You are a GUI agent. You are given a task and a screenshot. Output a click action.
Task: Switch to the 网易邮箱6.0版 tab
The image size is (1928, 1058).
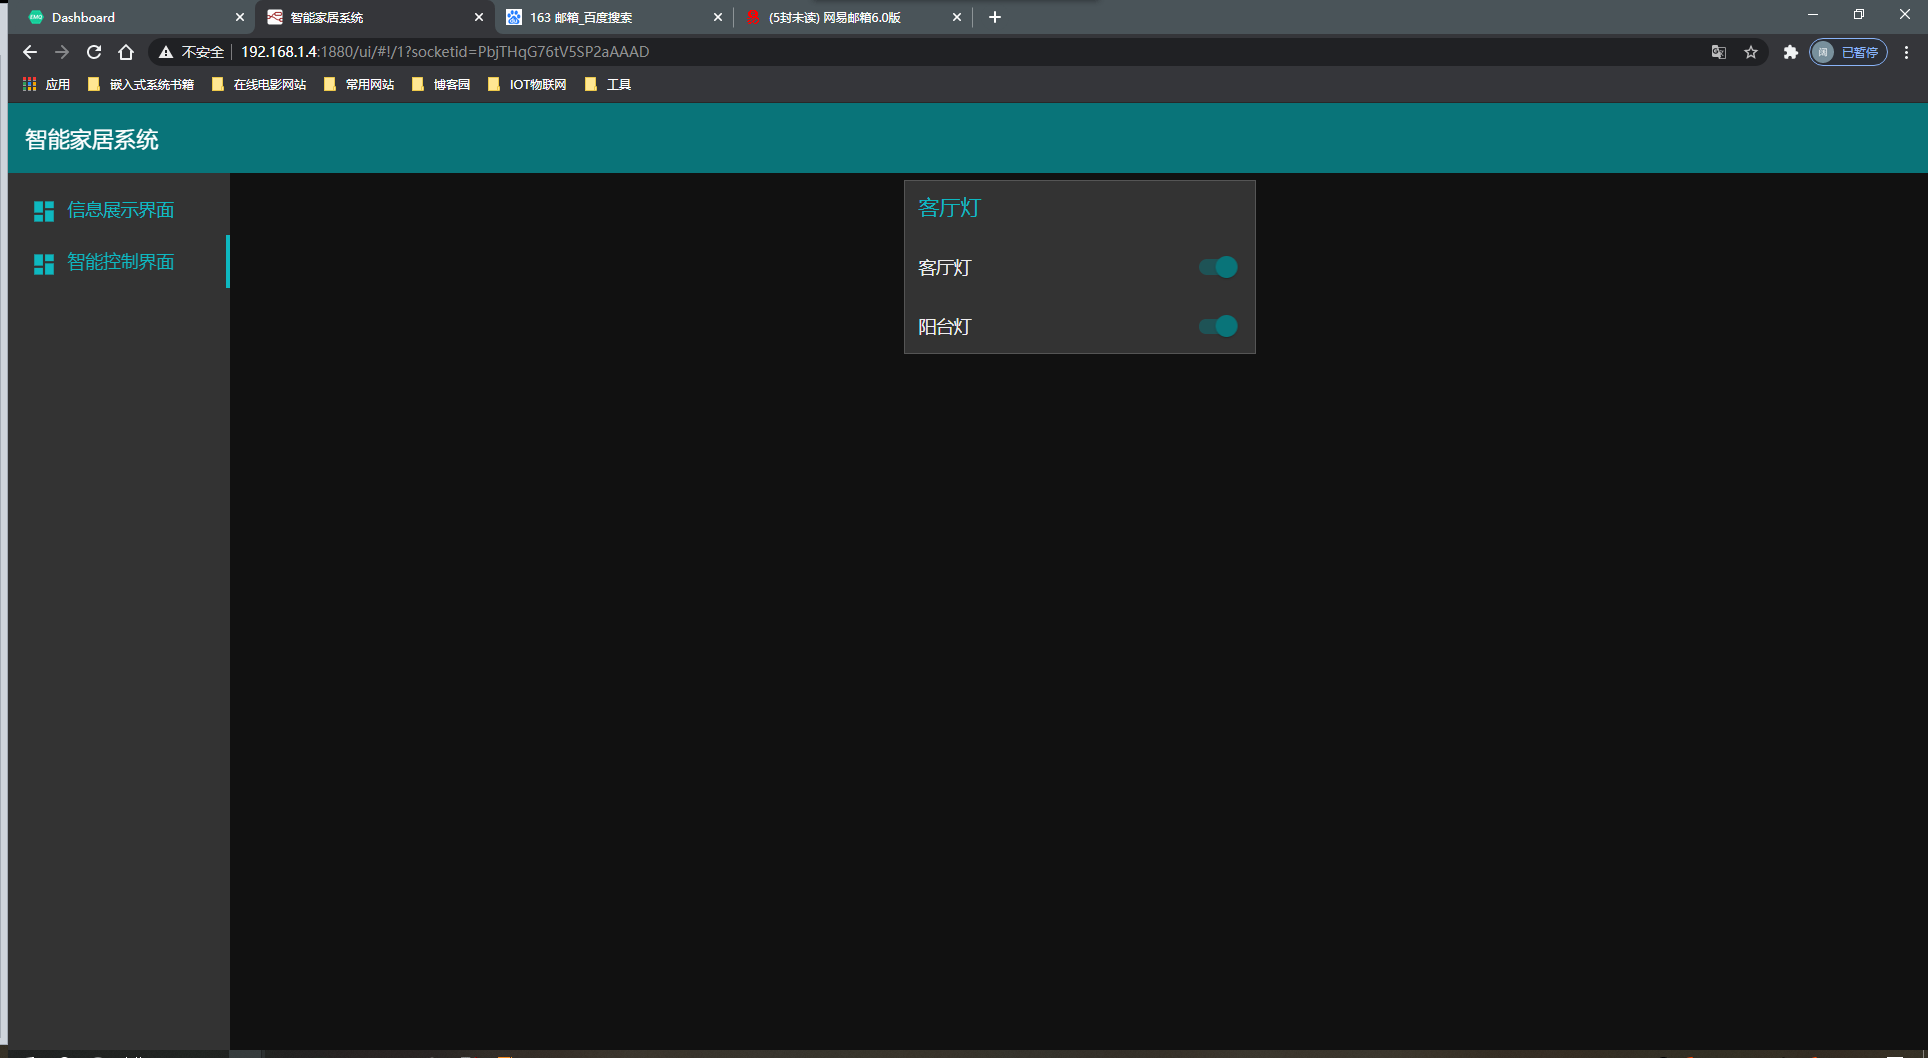pyautogui.click(x=853, y=17)
